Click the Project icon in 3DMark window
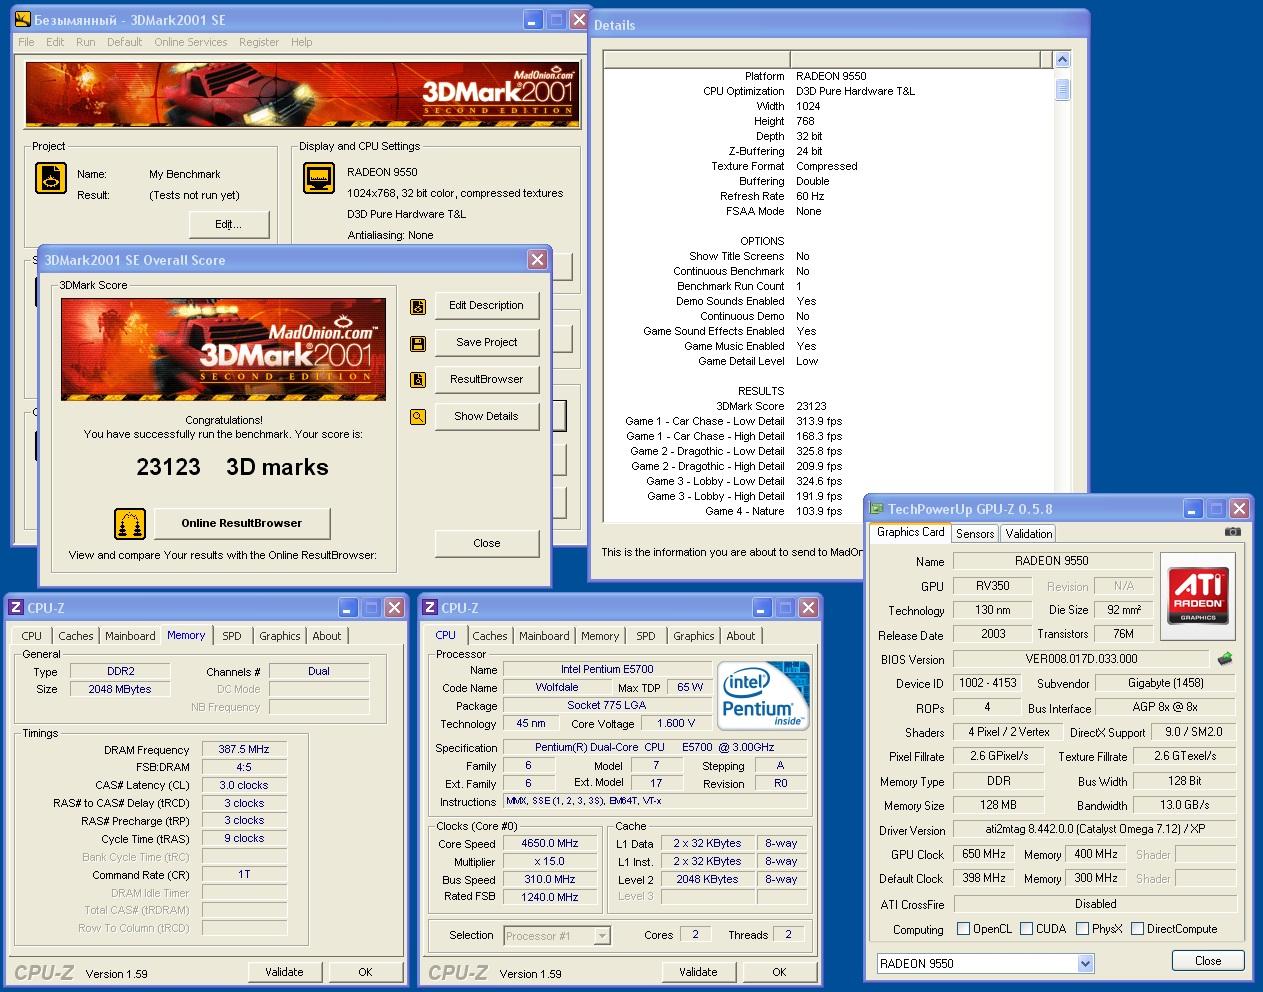This screenshot has height=992, width=1263. 51,178
